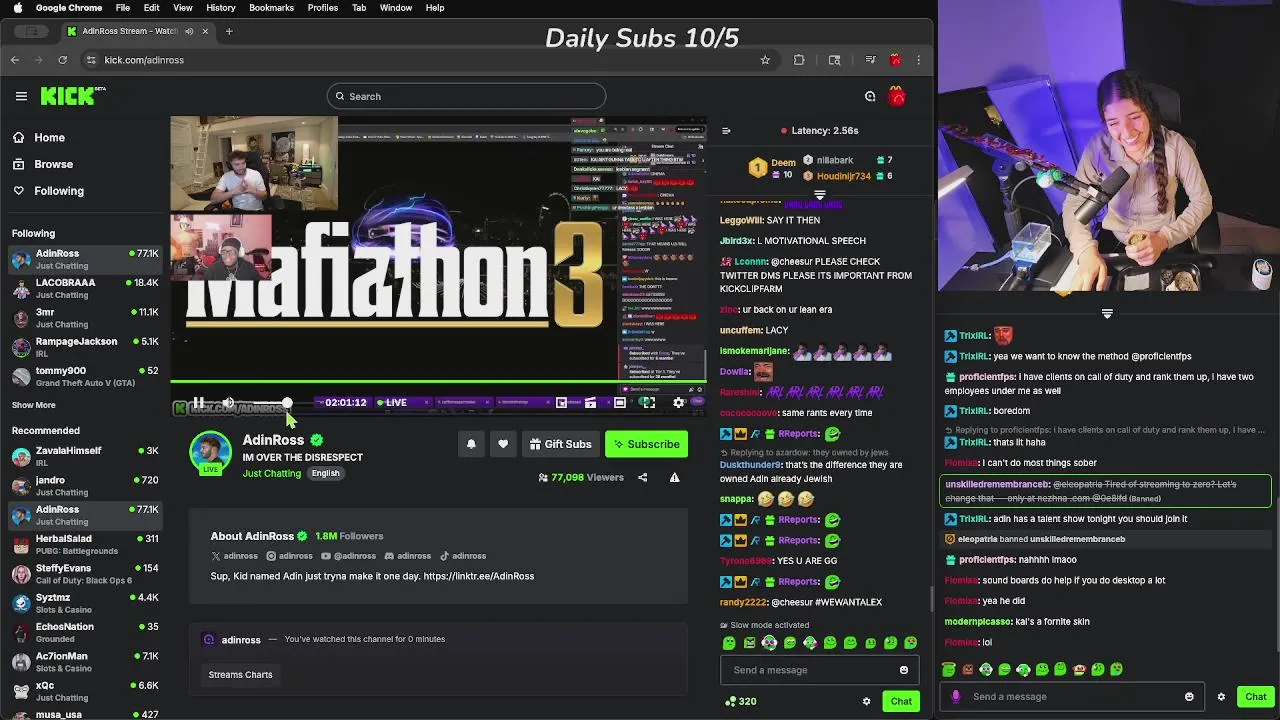
Task: Turn on notifications bell for AdinRoss
Action: (x=471, y=444)
